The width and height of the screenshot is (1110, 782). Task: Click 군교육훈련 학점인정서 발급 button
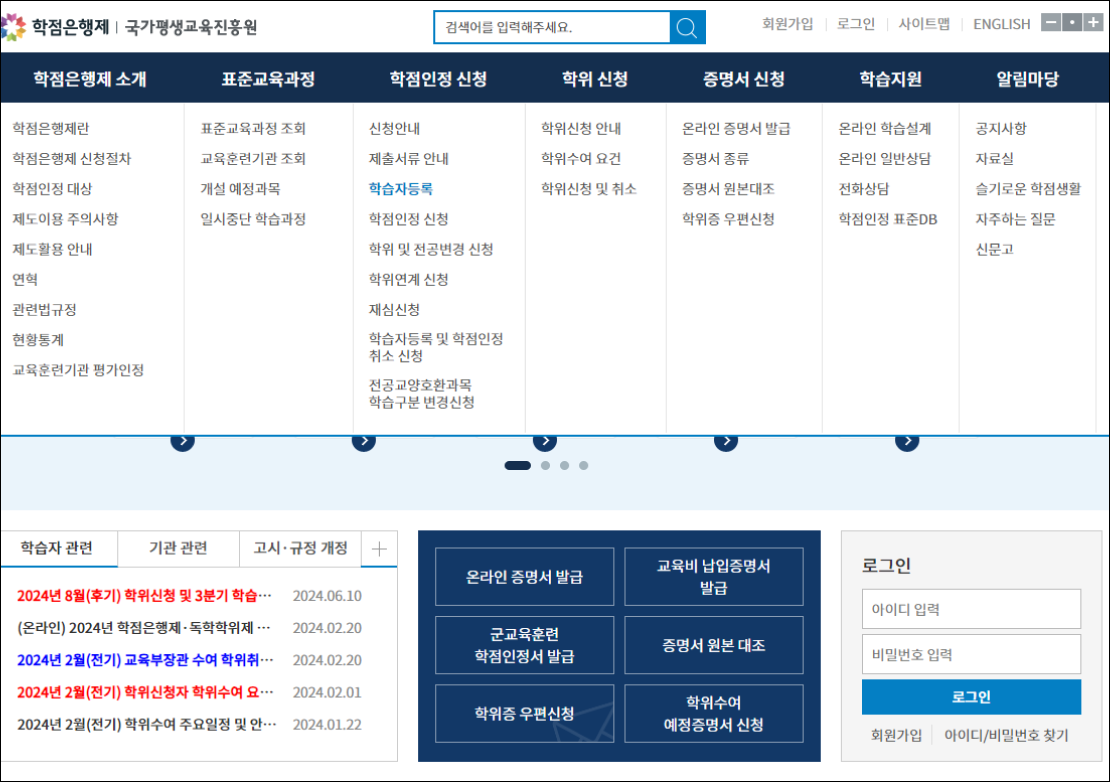525,645
